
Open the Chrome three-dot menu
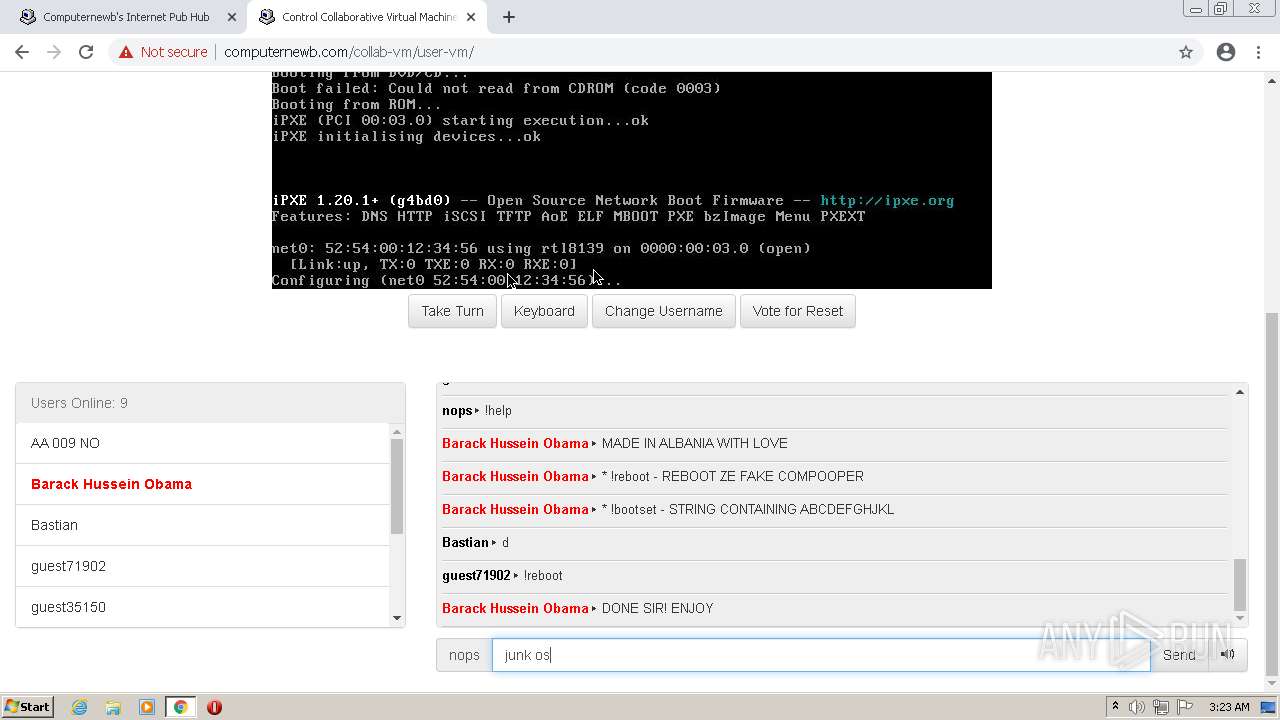coord(1258,52)
